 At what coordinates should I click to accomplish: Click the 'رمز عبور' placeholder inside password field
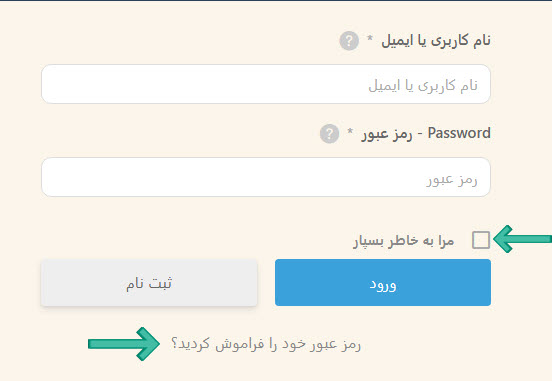[x=452, y=180]
